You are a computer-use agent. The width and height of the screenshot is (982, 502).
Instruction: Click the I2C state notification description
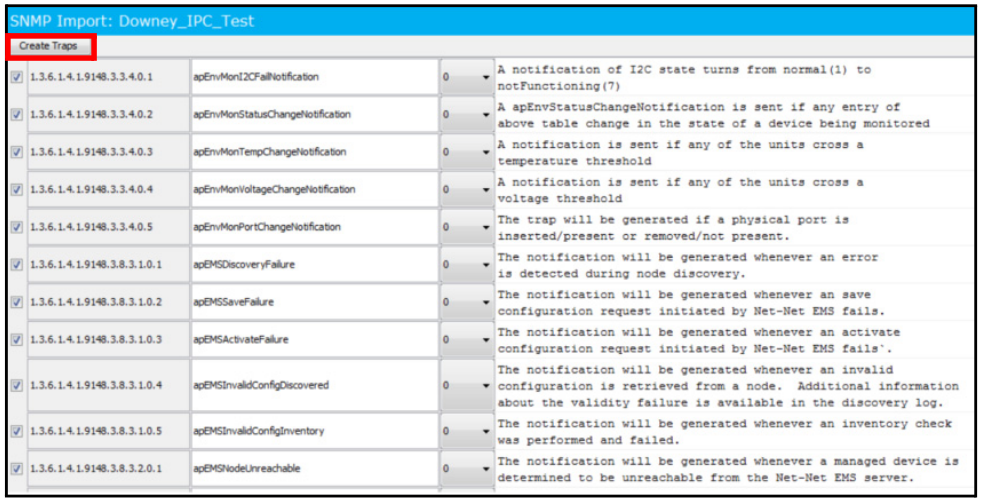(684, 78)
